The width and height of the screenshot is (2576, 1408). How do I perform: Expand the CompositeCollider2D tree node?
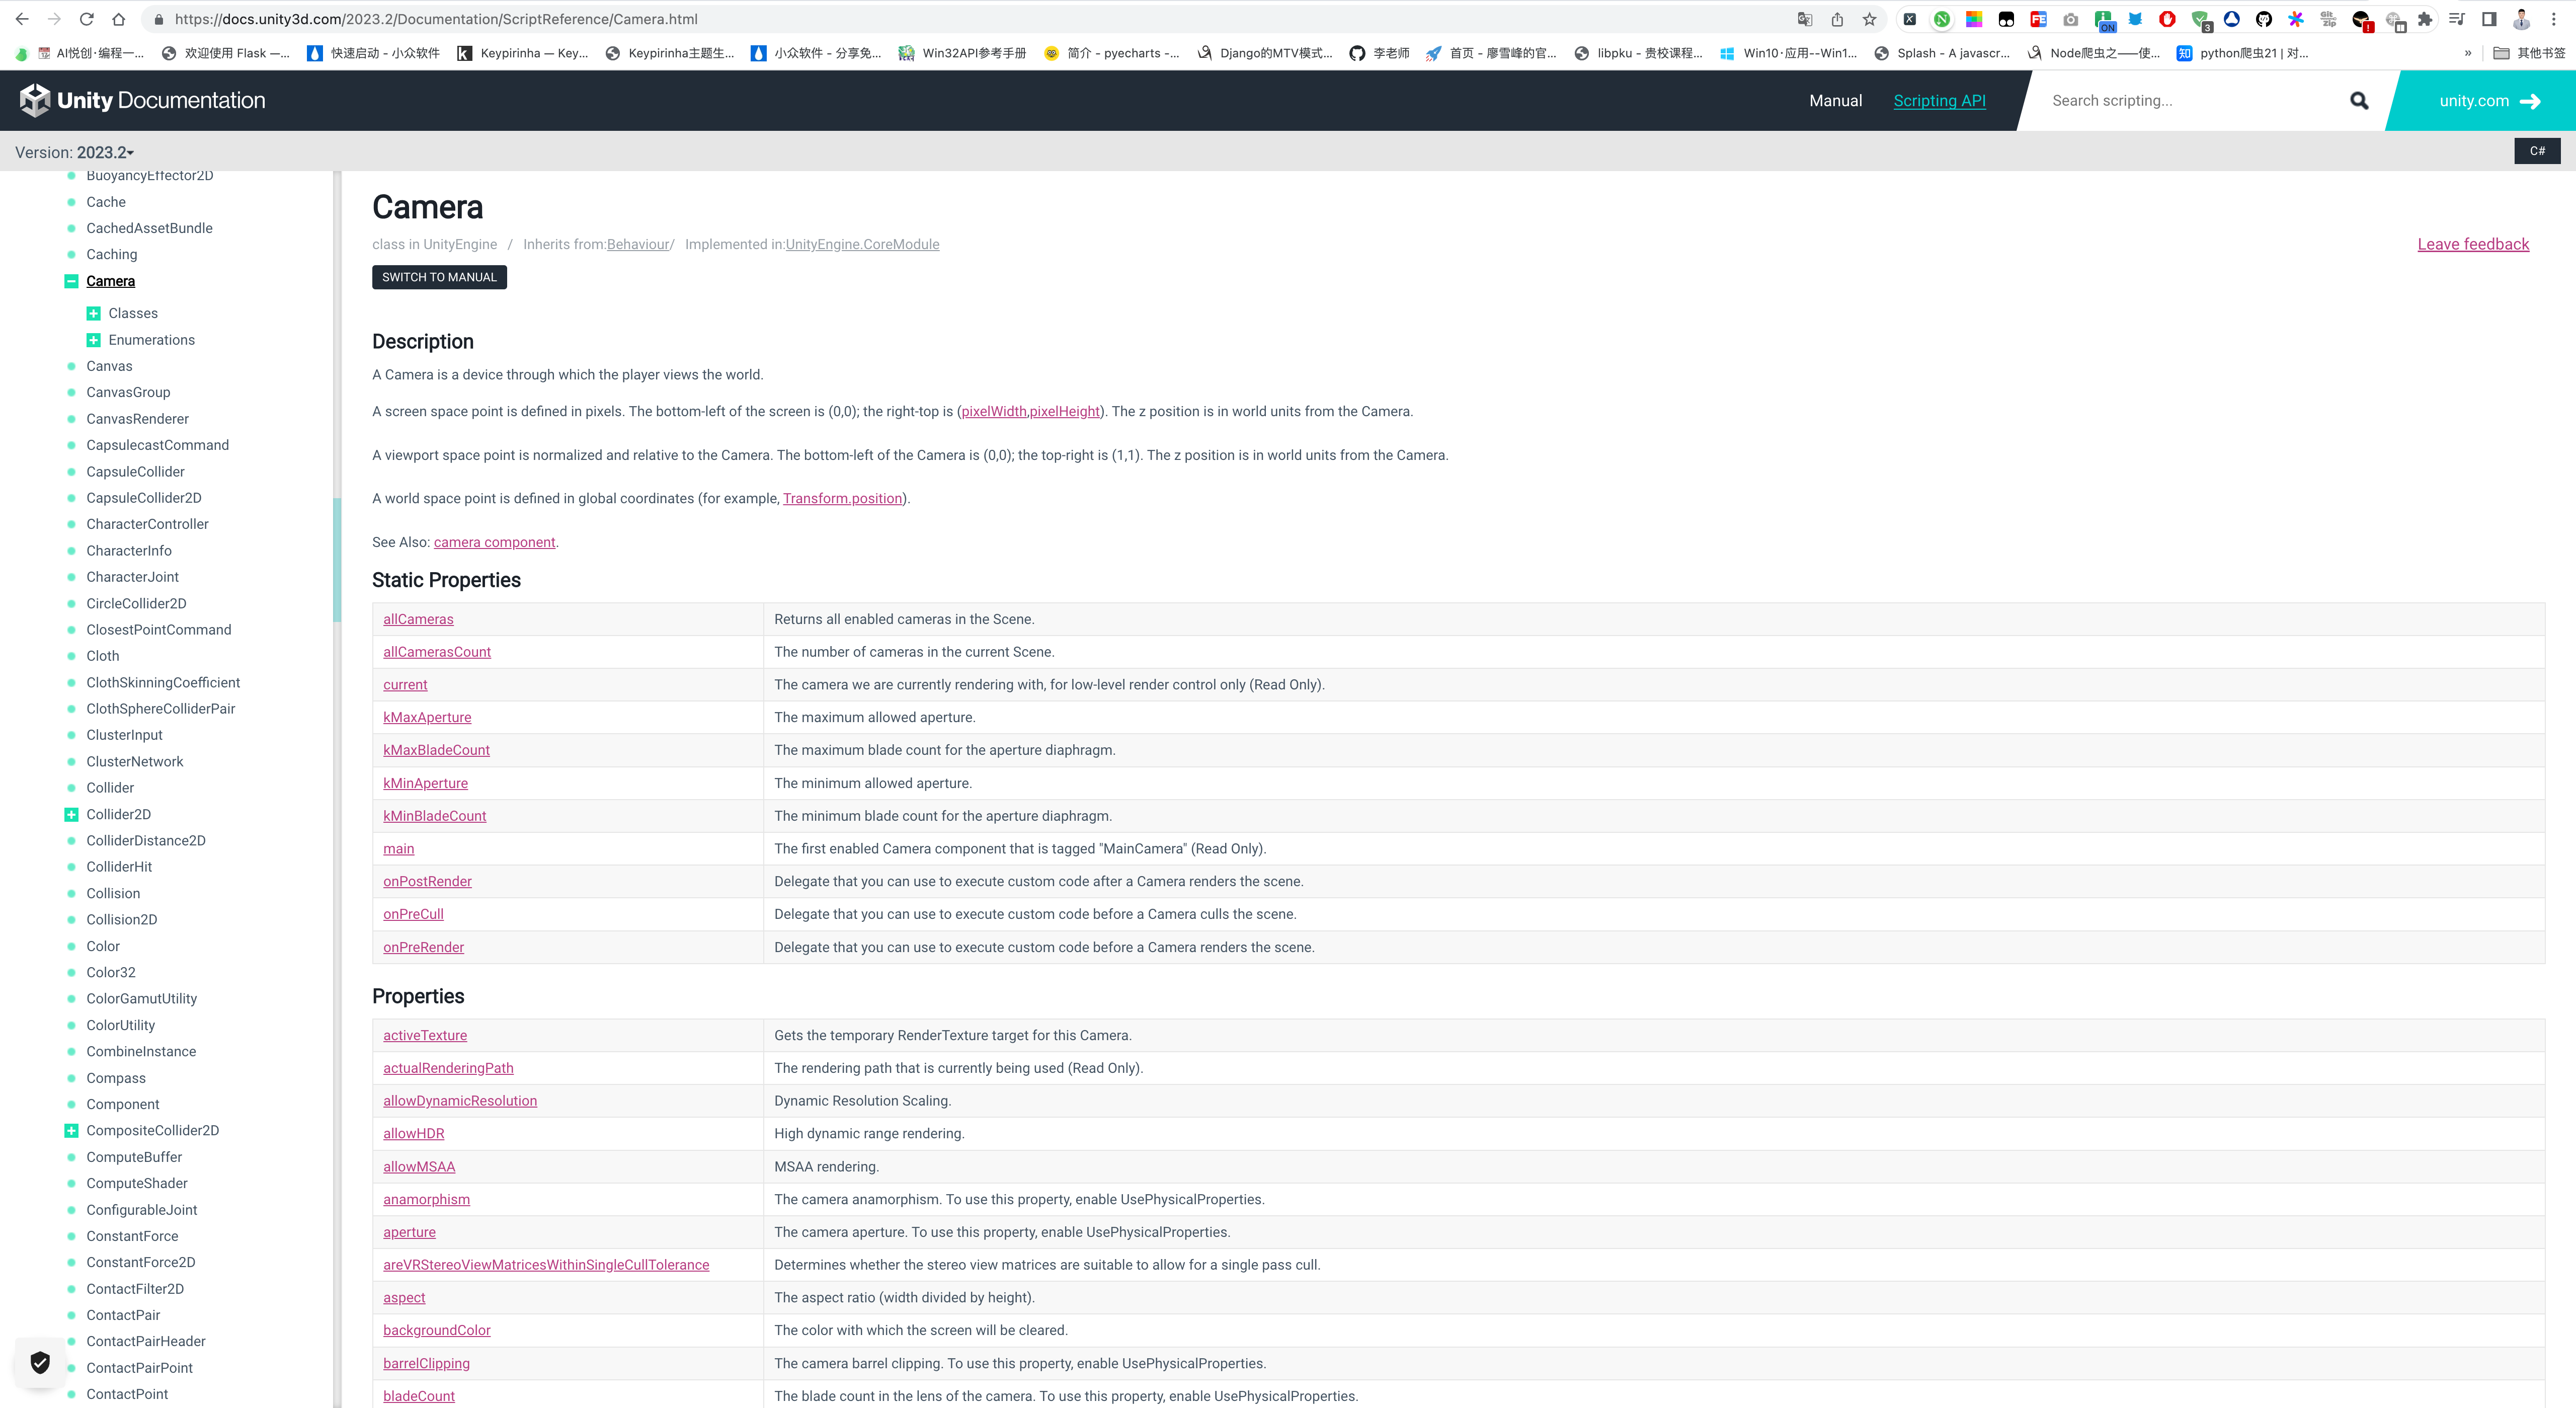point(71,1130)
